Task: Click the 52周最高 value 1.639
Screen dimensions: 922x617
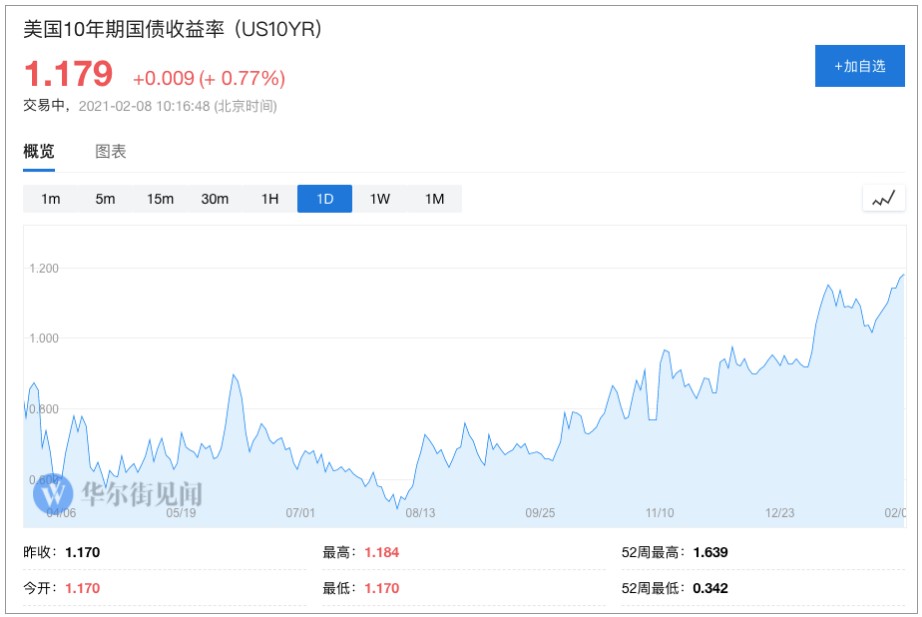Action: coord(710,552)
